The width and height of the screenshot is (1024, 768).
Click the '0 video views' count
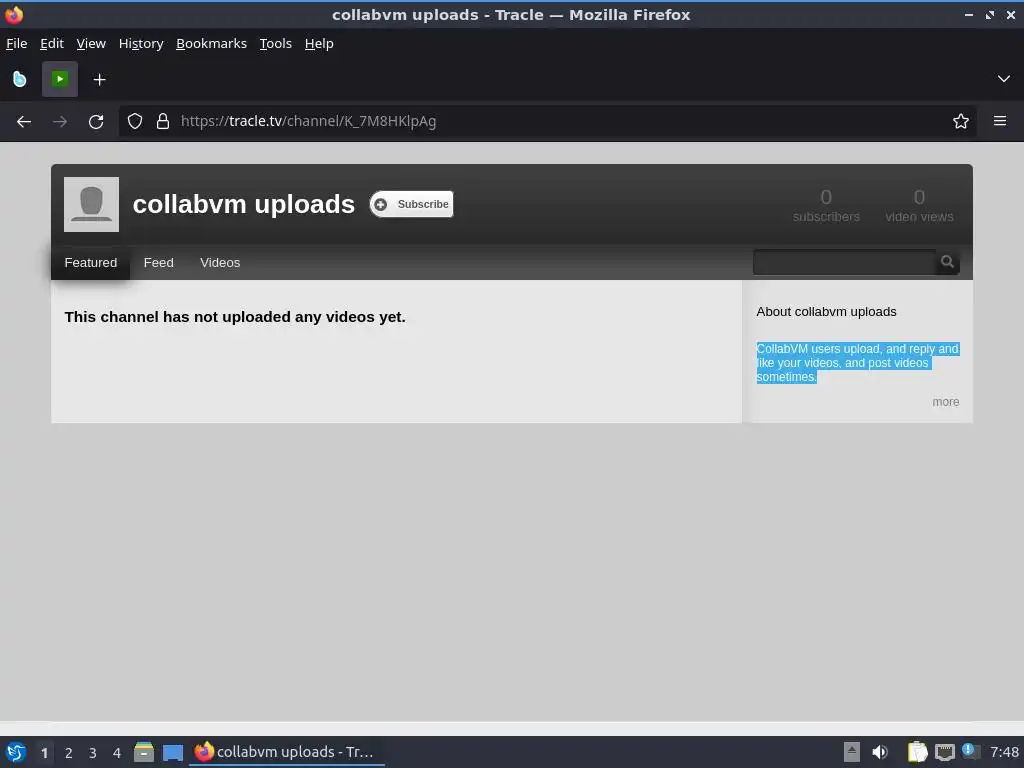point(919,206)
